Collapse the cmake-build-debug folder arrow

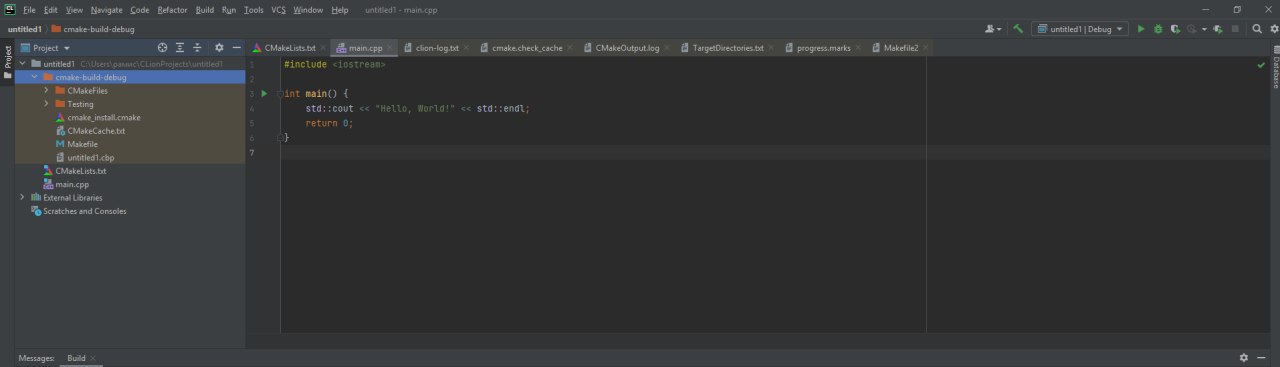coord(34,77)
